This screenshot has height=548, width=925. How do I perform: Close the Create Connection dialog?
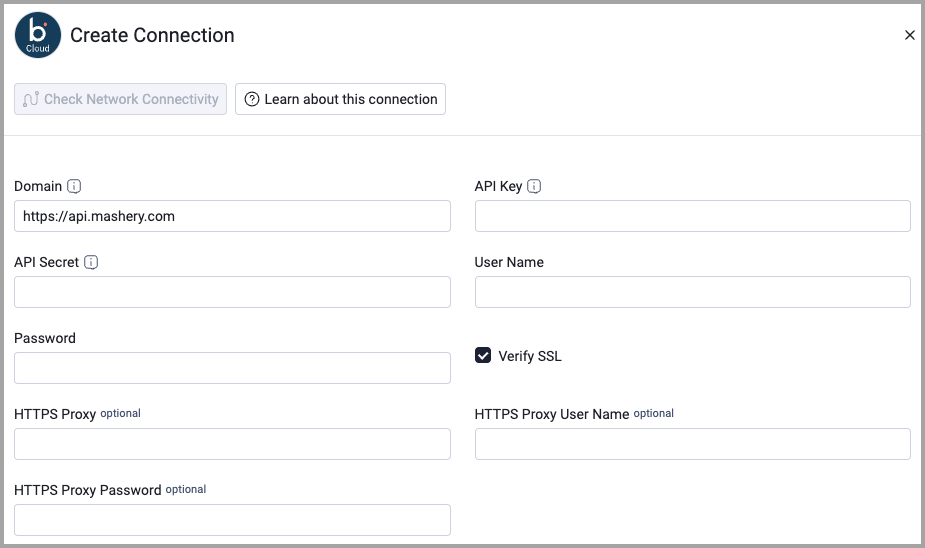[x=910, y=35]
